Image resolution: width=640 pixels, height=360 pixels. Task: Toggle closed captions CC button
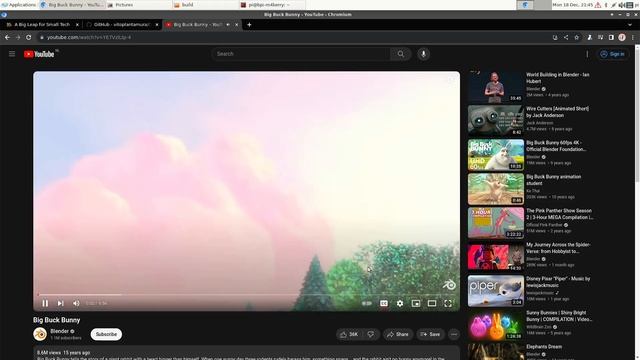384,303
